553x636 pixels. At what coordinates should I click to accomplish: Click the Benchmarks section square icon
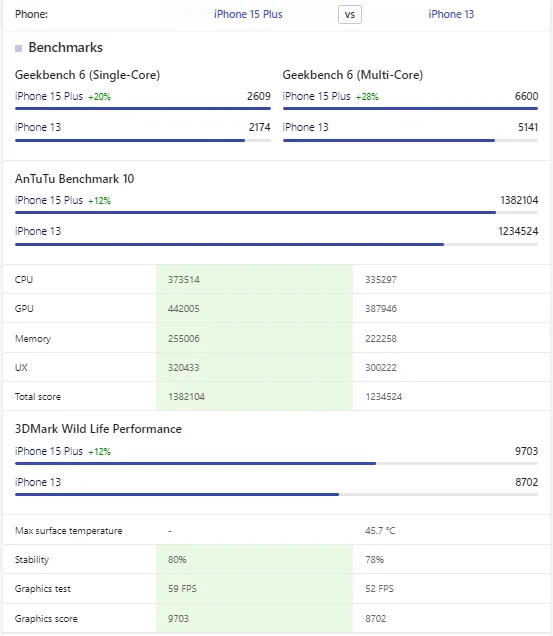pos(19,48)
